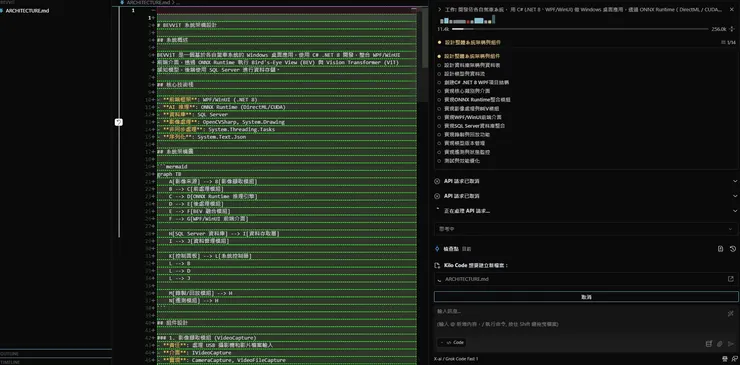Click the round diff marker in the editor gutter
Screen dimensions: 740x365
click(x=119, y=122)
